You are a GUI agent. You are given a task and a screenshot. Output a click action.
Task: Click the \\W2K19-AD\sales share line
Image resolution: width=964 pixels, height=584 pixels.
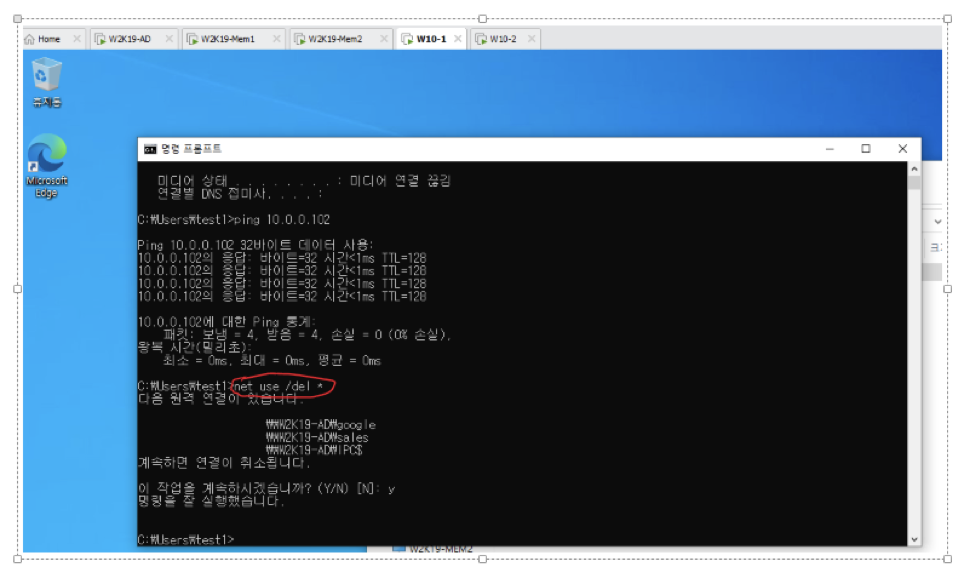click(x=317, y=438)
